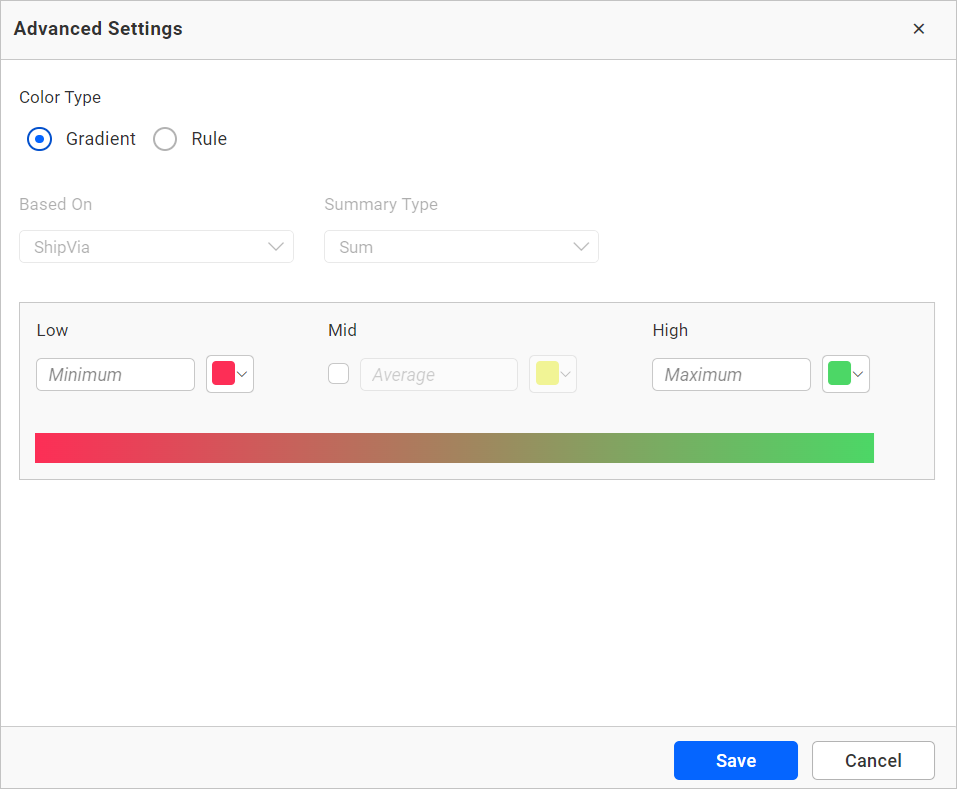The height and width of the screenshot is (789, 957).
Task: Expand the Low color dropdown arrow
Action: pyautogui.click(x=241, y=373)
